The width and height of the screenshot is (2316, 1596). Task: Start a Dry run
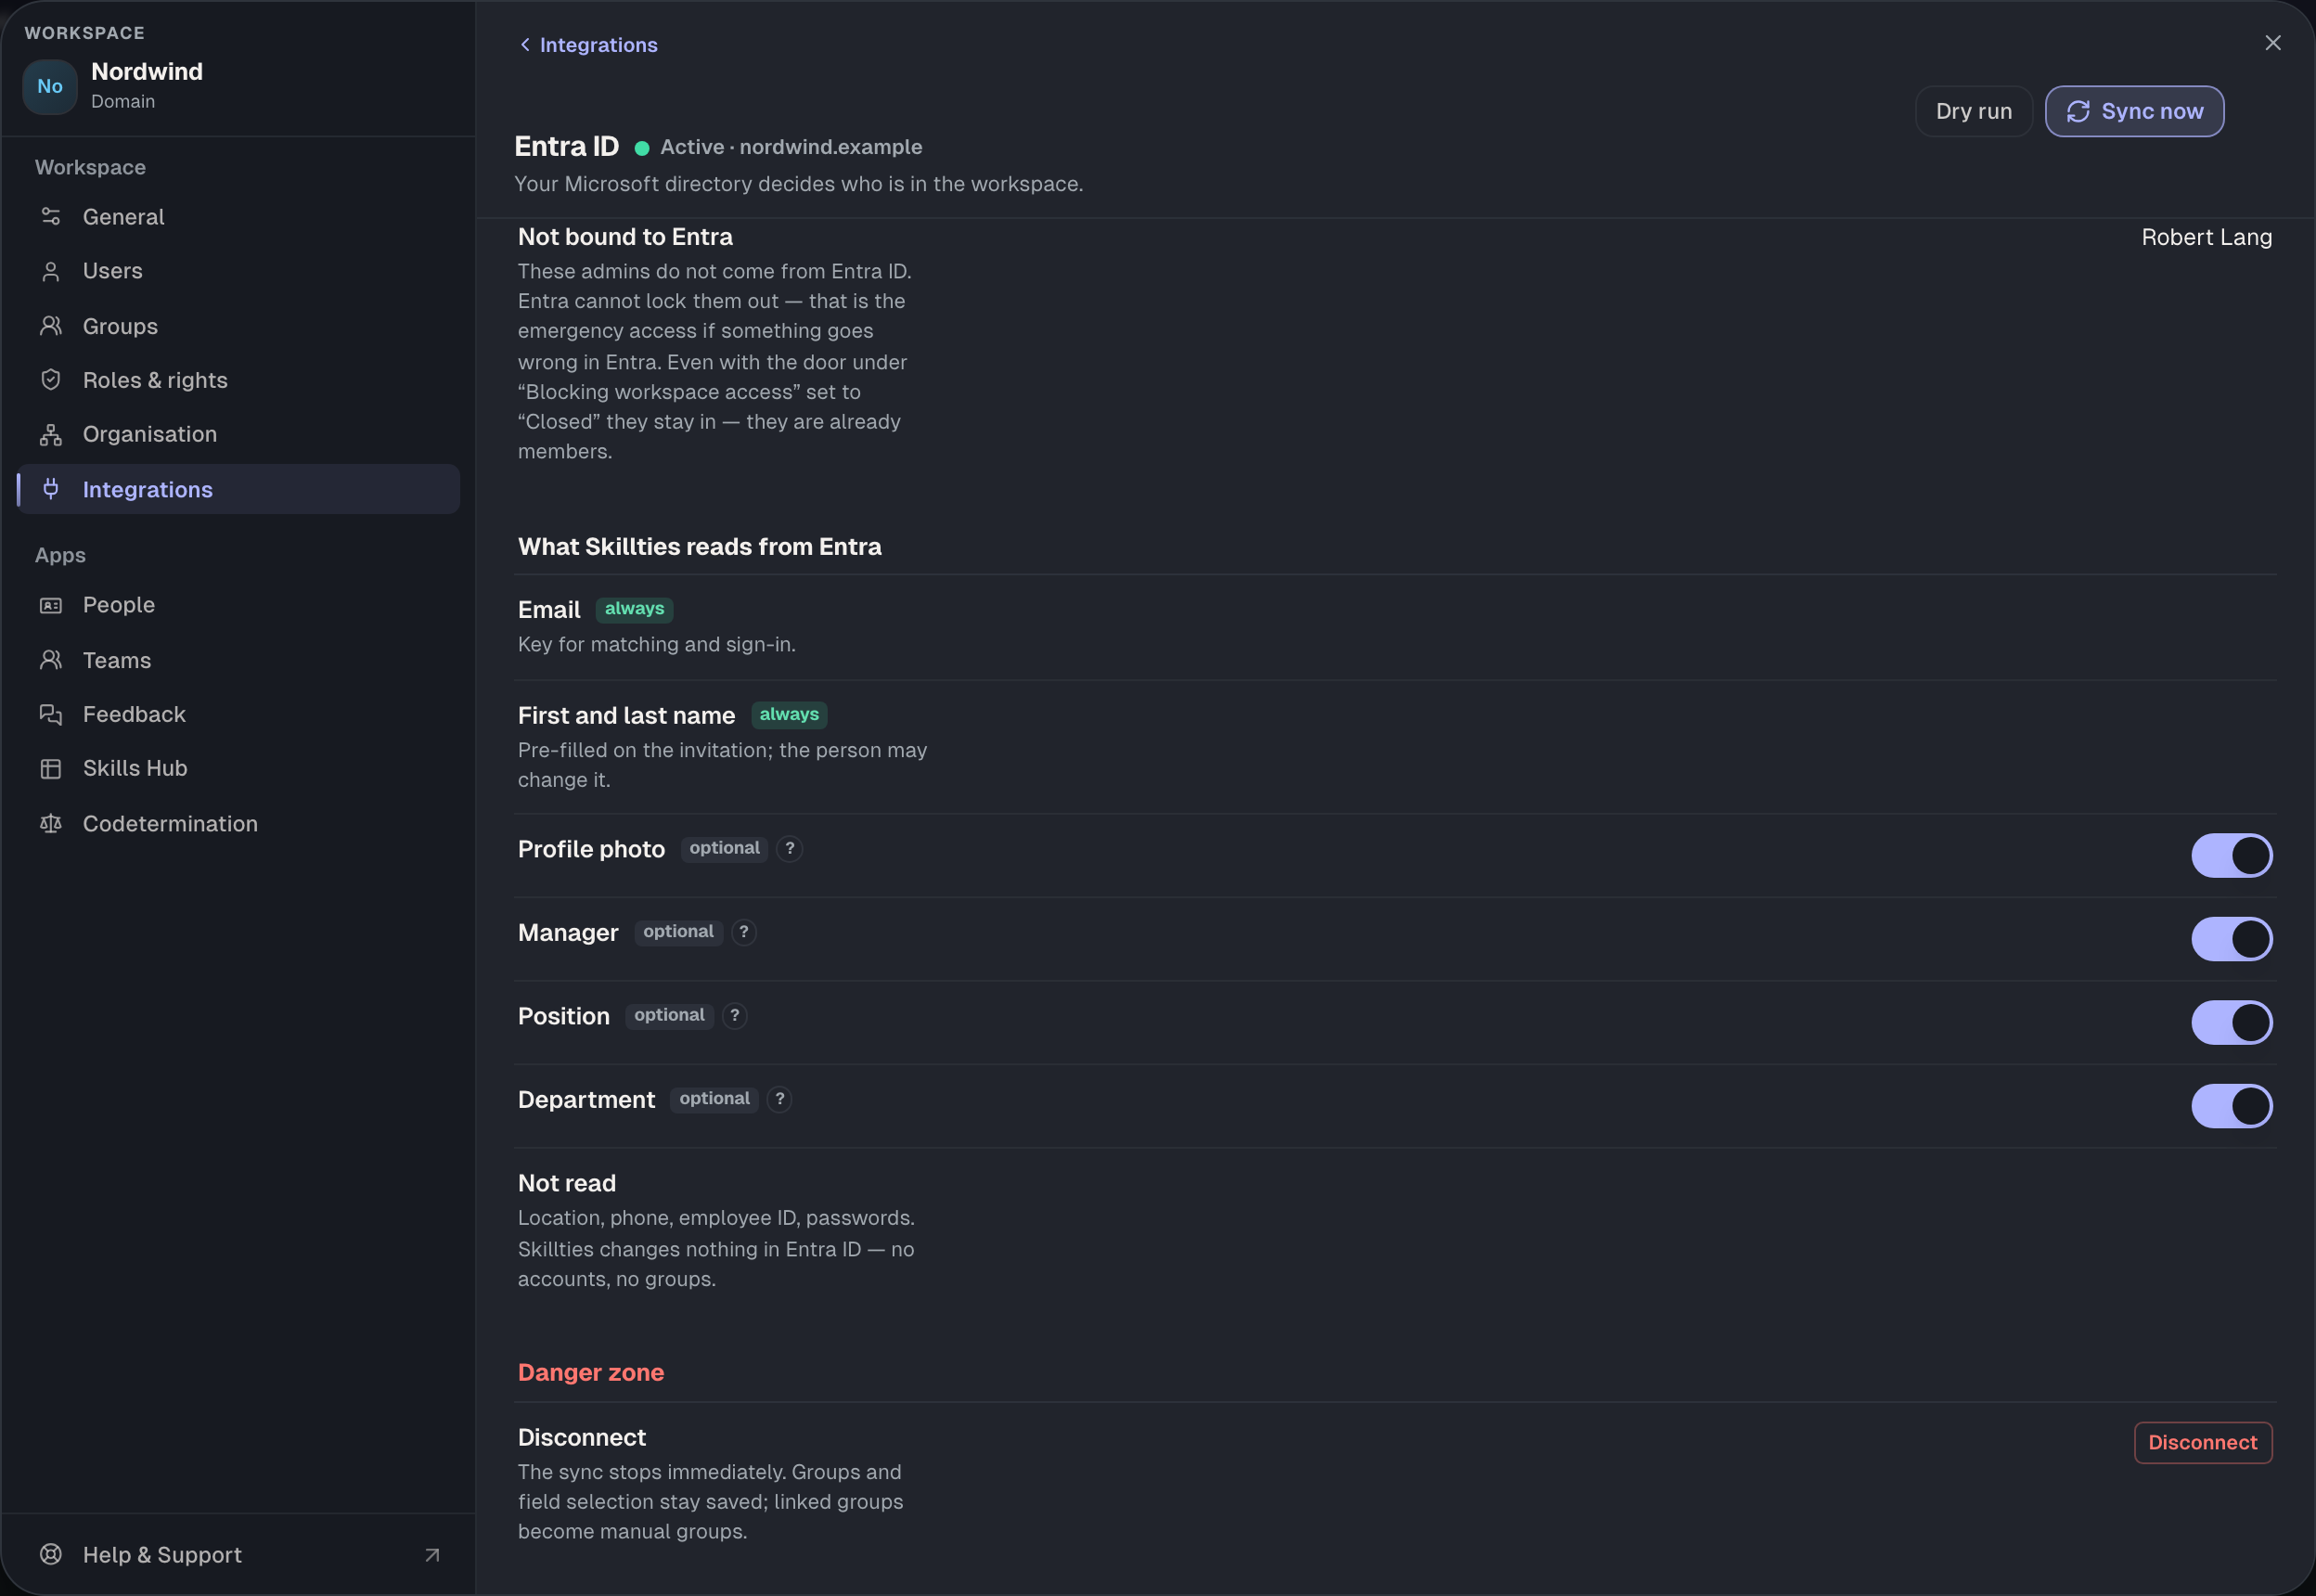[1974, 111]
